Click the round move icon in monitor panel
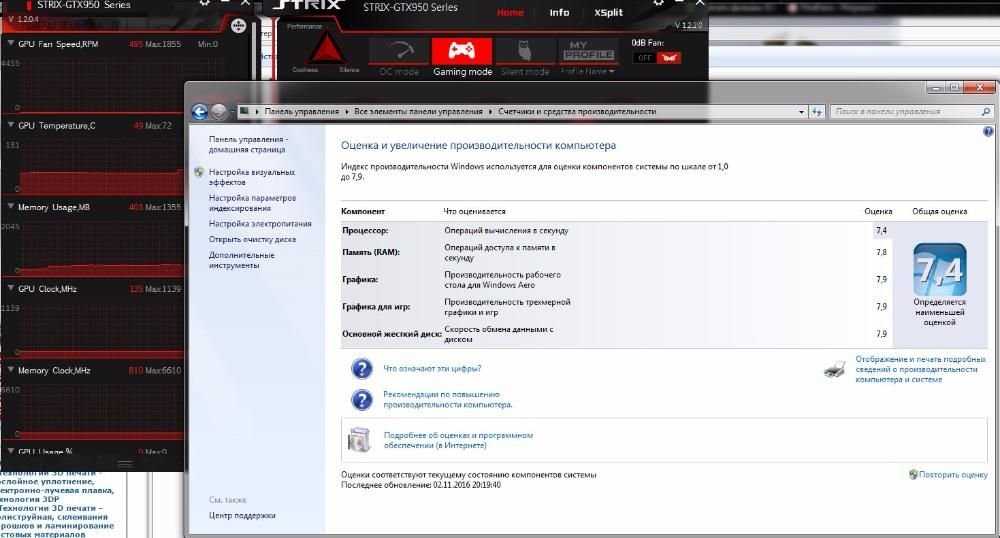Screen dimensions: 1000x538 pos(239,25)
